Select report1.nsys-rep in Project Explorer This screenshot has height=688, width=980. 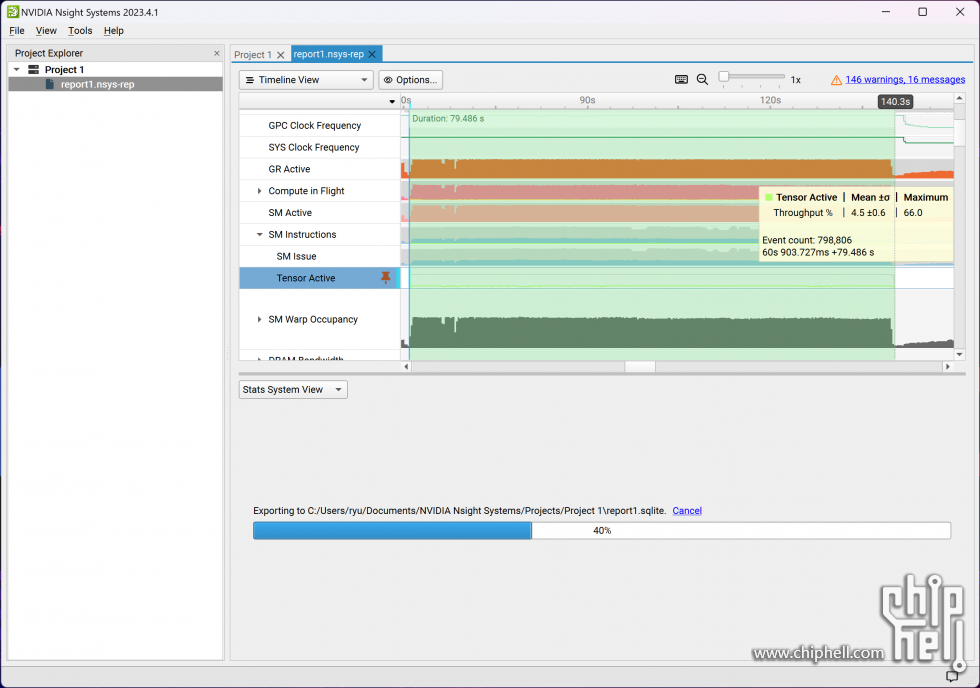coord(116,84)
